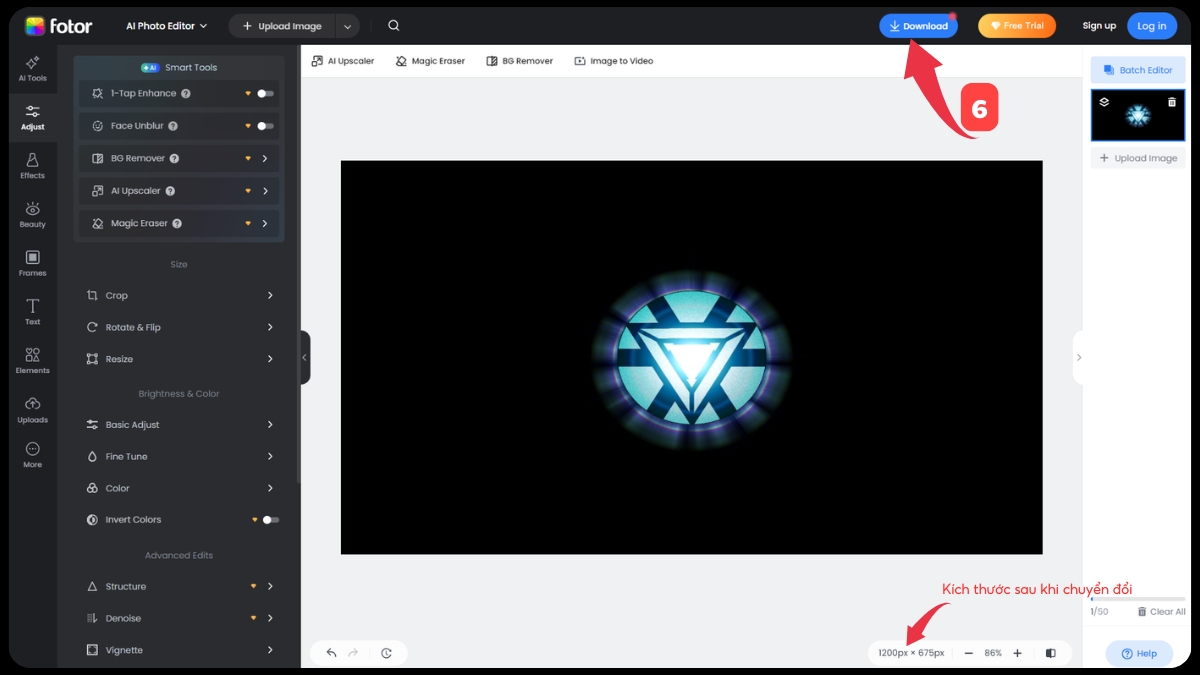Open the Effects sidebar tab
The image size is (1200, 675).
tap(33, 166)
